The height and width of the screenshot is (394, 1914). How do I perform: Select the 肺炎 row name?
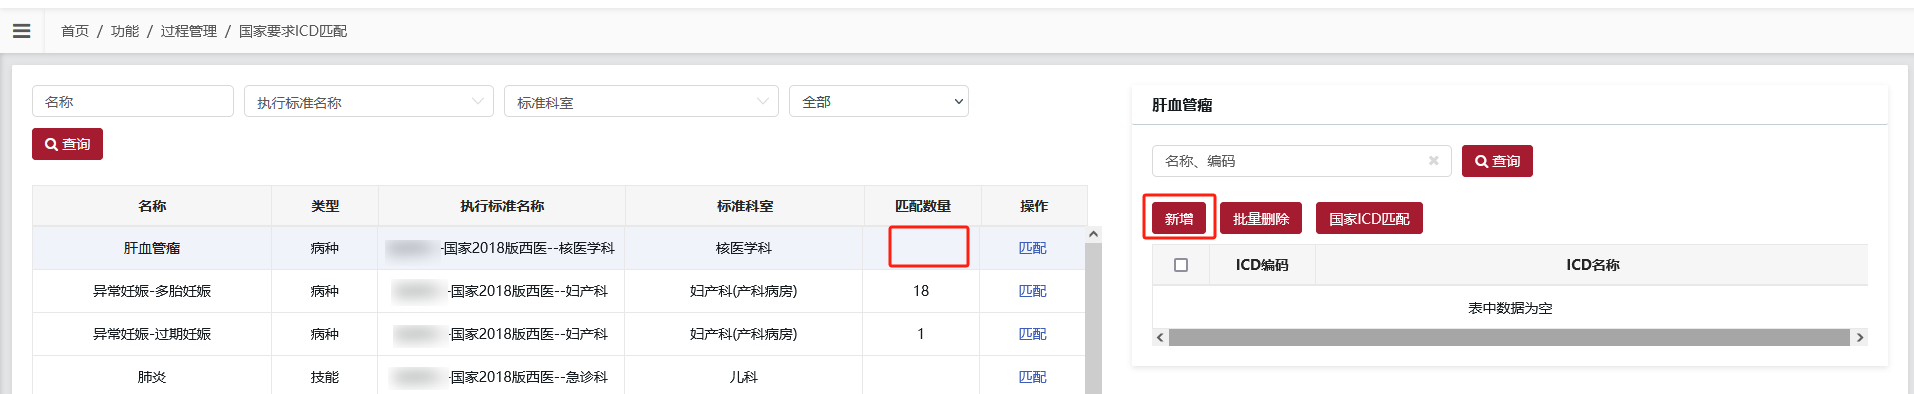(x=152, y=377)
